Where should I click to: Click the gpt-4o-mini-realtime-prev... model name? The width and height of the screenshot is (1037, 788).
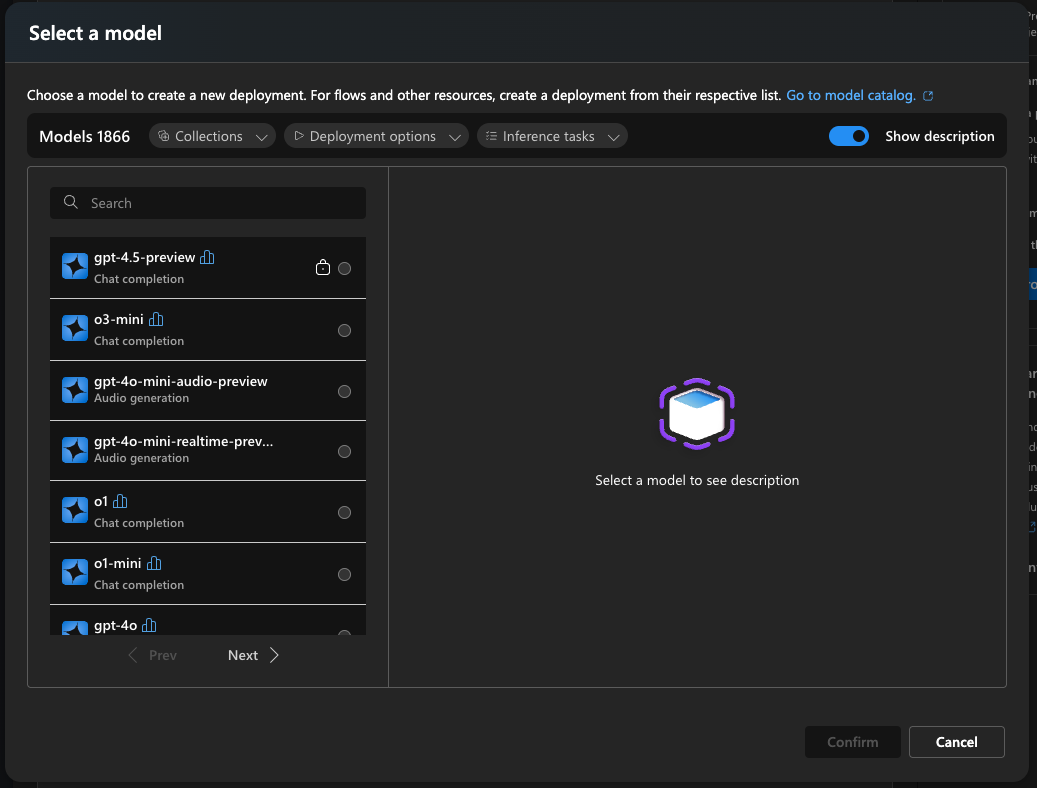click(183, 441)
